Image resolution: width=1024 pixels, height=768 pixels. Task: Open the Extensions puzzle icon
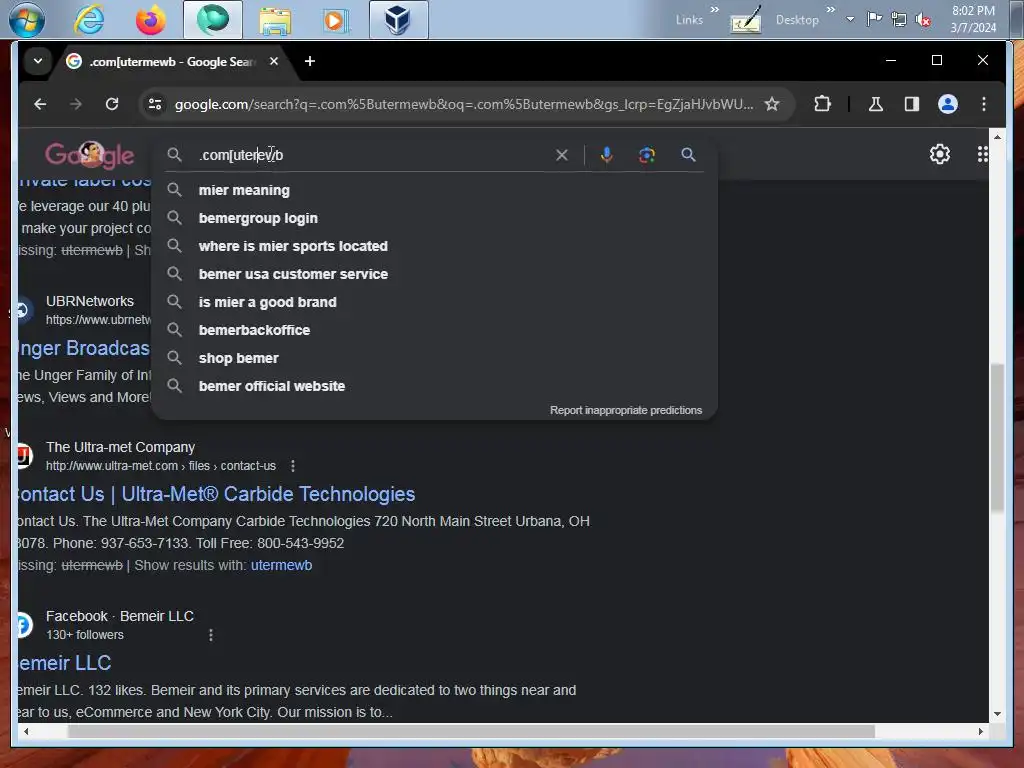click(x=822, y=104)
